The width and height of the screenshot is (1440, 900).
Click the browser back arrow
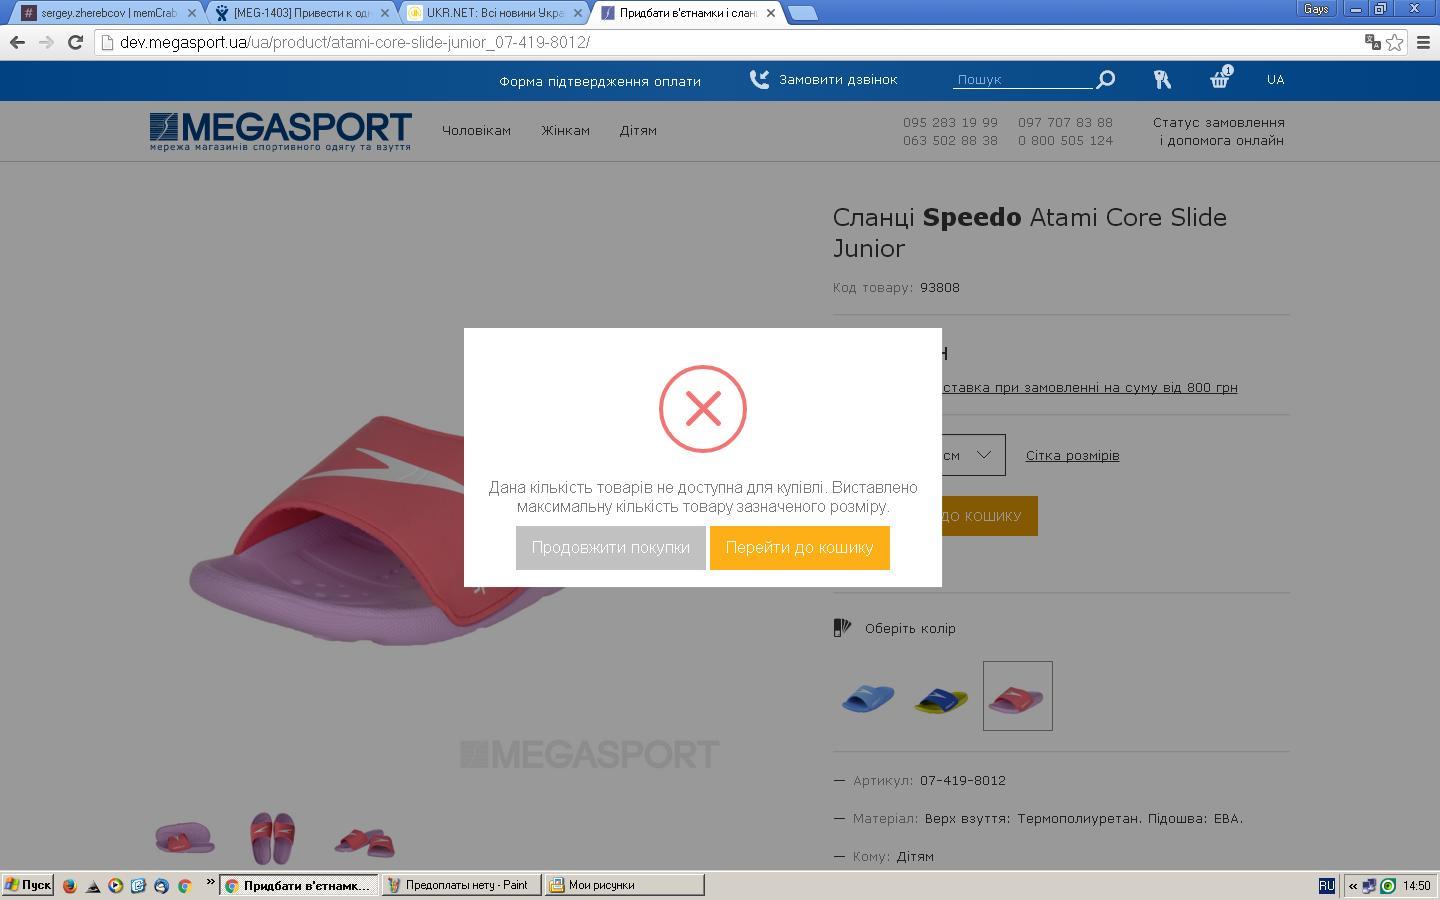[x=17, y=42]
